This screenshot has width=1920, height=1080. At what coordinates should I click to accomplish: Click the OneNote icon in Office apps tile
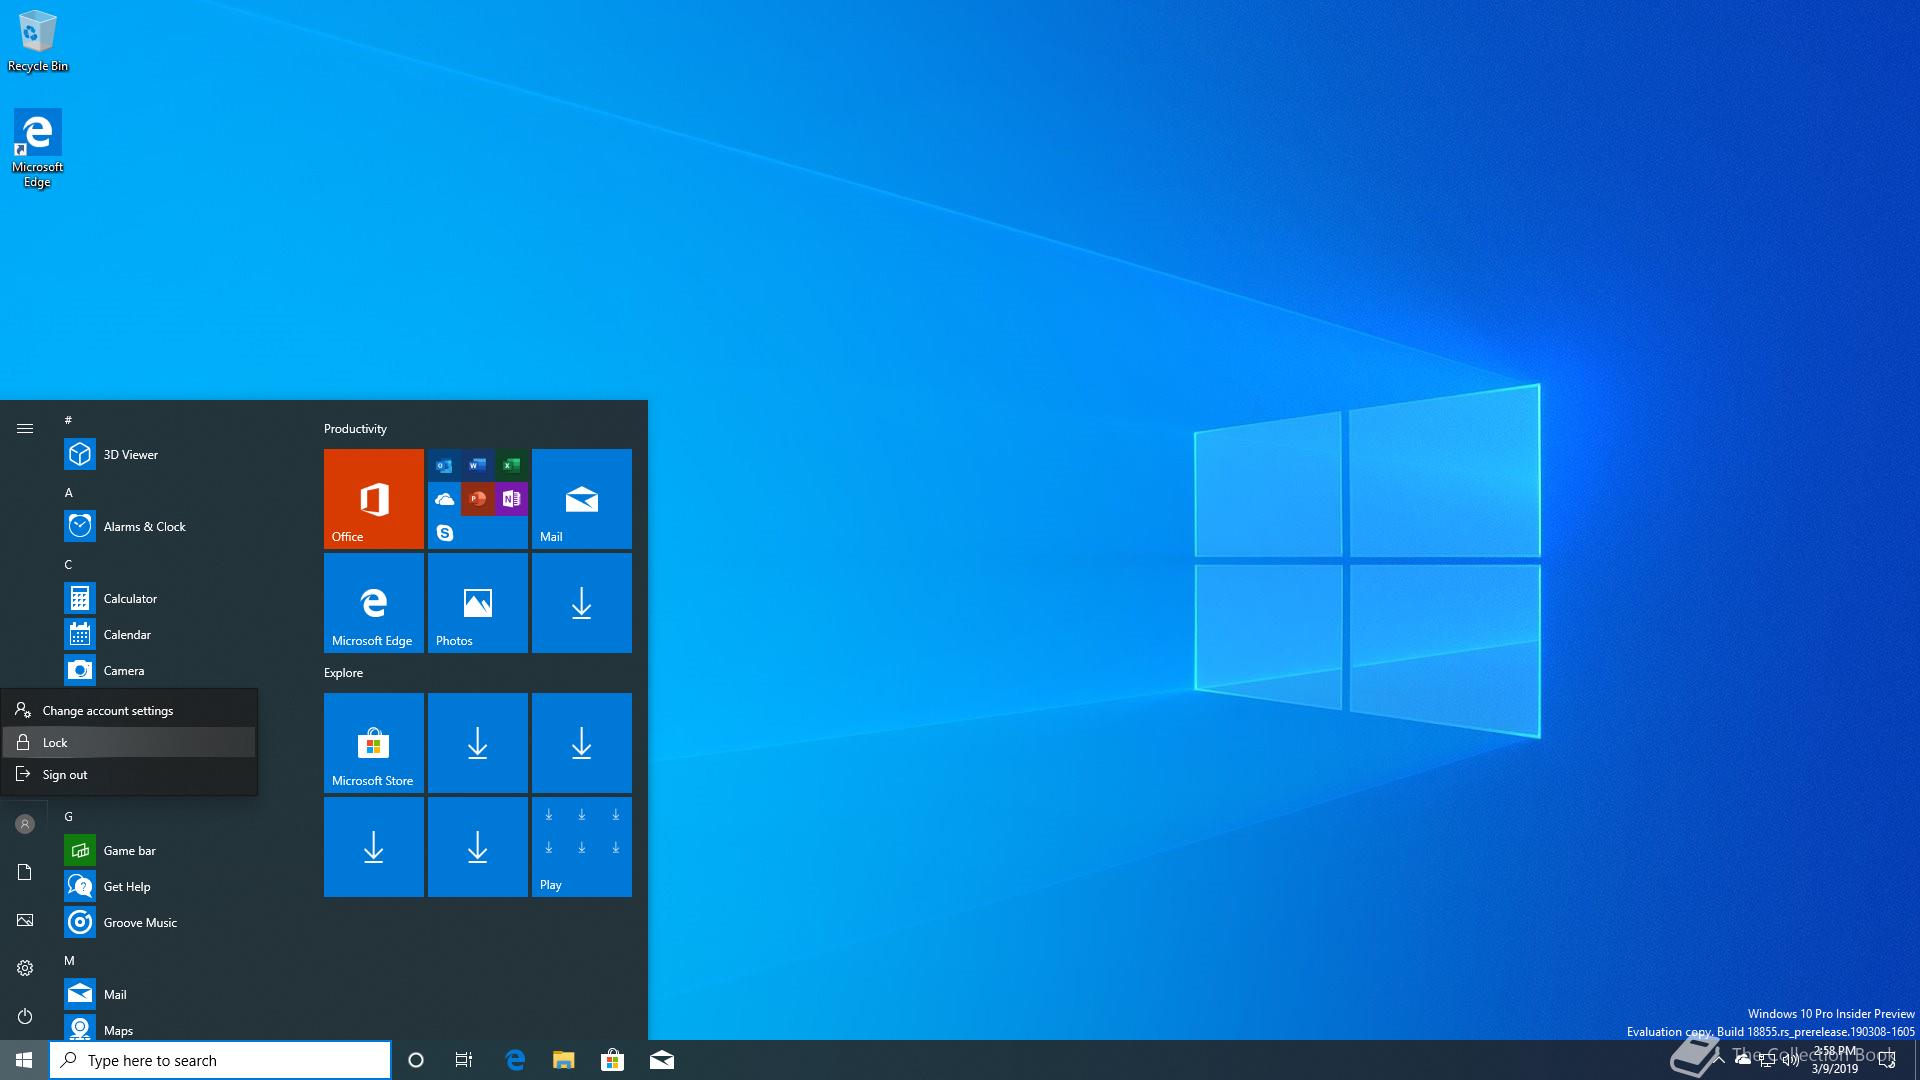(511, 498)
